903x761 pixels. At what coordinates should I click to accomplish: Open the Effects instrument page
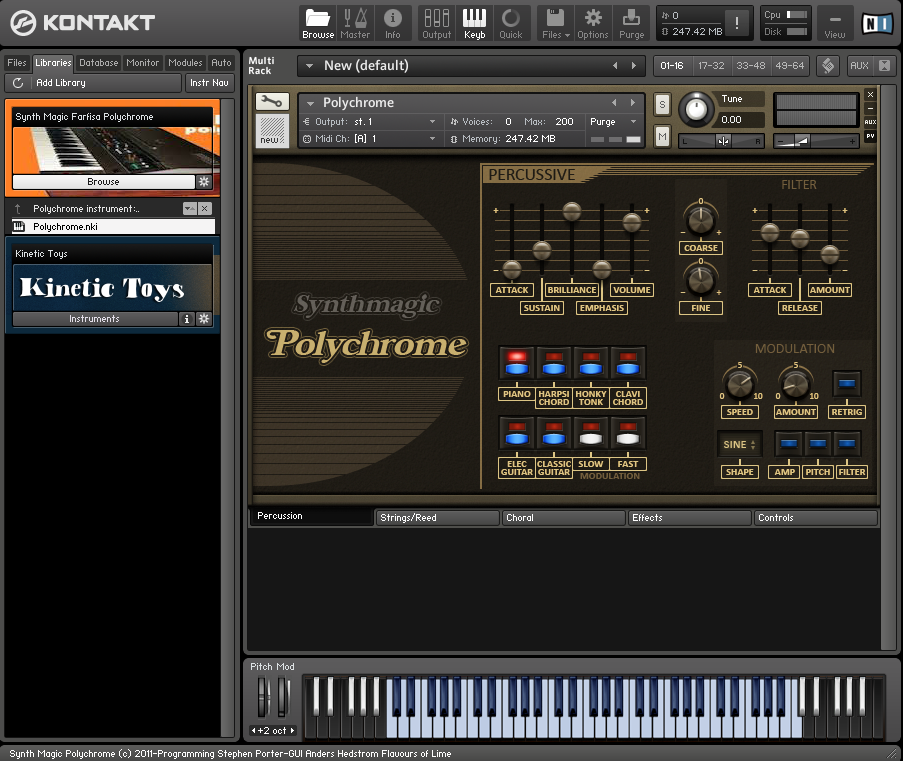[689, 518]
